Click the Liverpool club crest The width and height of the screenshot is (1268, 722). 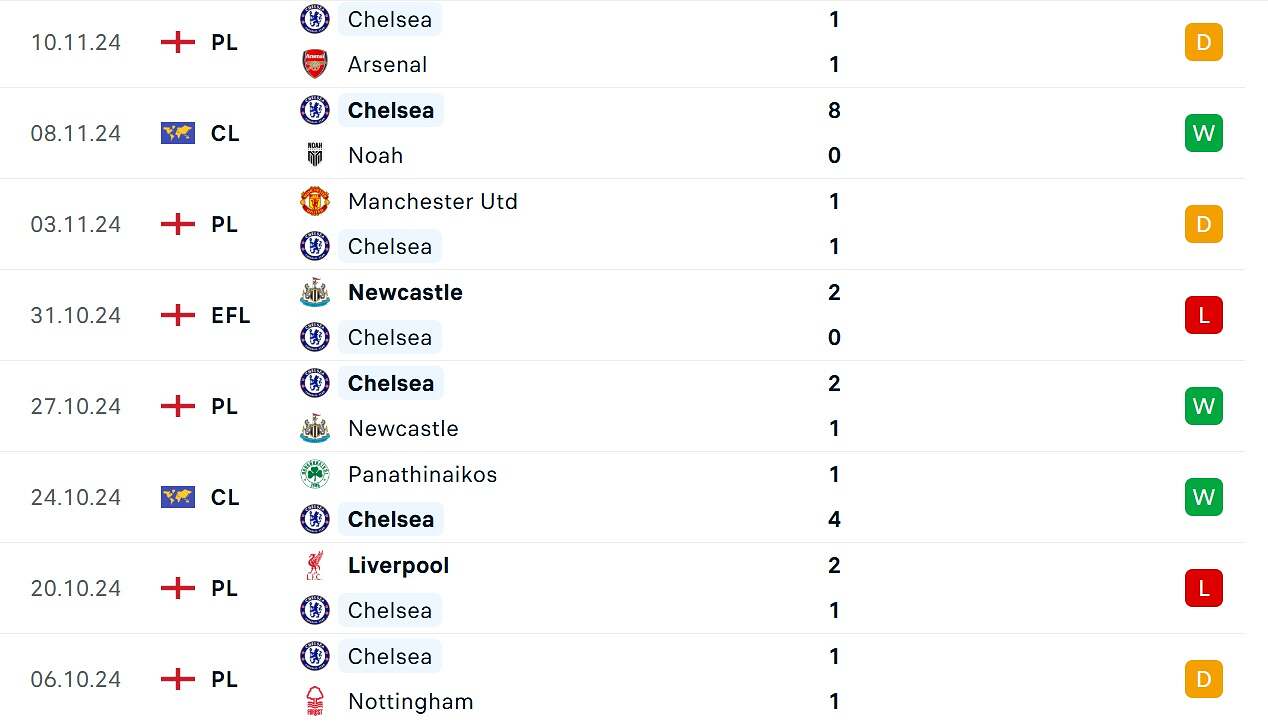click(315, 565)
